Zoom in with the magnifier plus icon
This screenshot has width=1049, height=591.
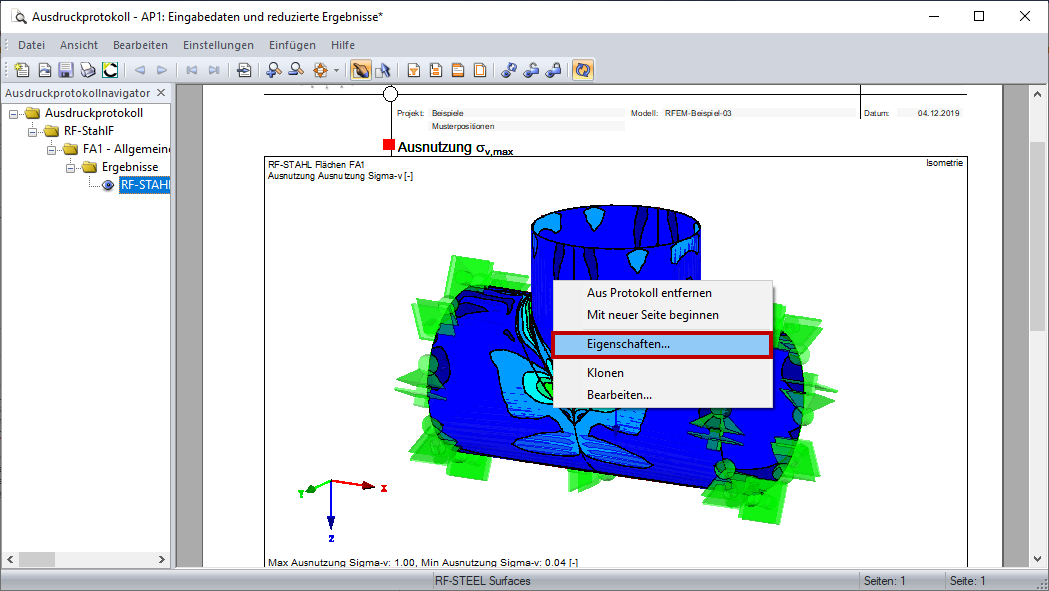point(274,70)
